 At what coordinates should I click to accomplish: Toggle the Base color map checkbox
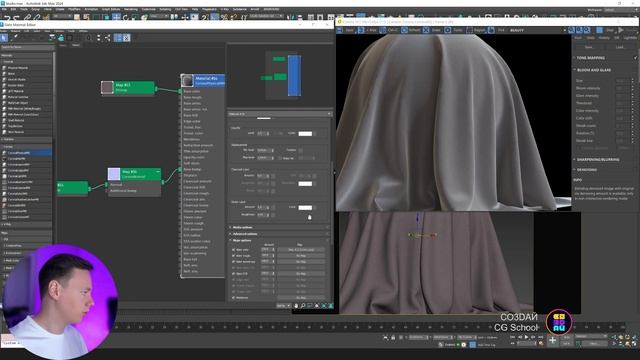(233, 249)
